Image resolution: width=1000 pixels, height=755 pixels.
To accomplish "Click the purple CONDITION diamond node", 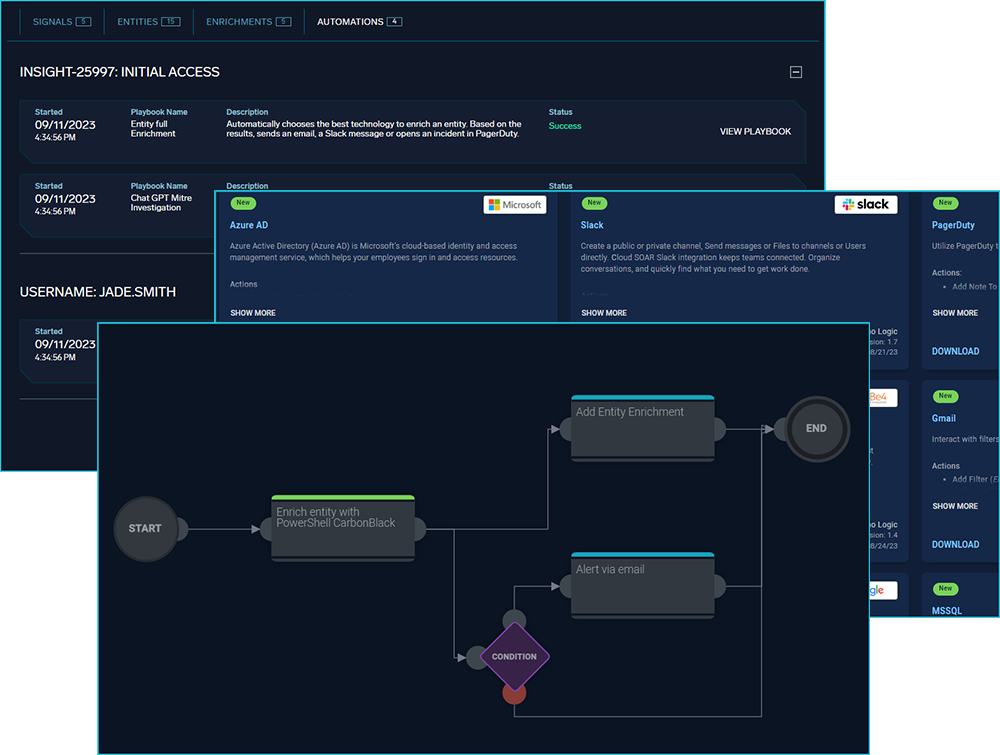I will pos(514,657).
